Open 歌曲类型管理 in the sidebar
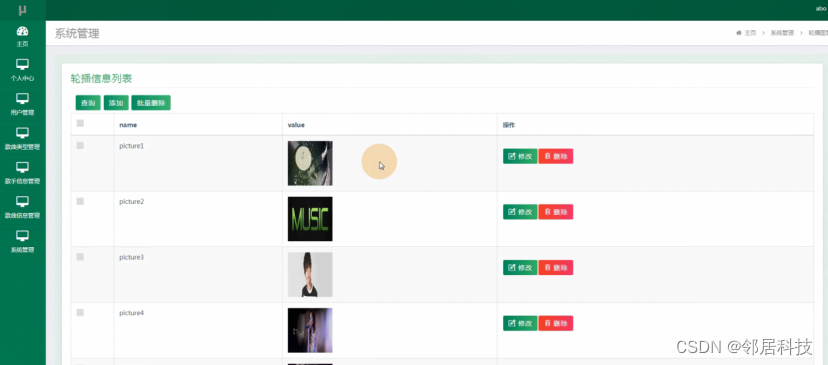This screenshot has width=828, height=365. pos(22,139)
